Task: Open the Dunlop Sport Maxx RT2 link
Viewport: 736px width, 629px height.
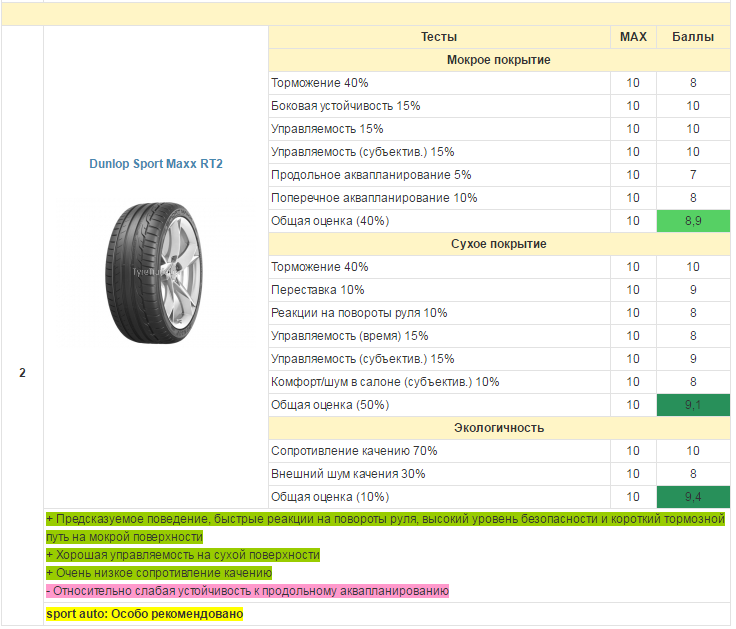Action: (155, 163)
